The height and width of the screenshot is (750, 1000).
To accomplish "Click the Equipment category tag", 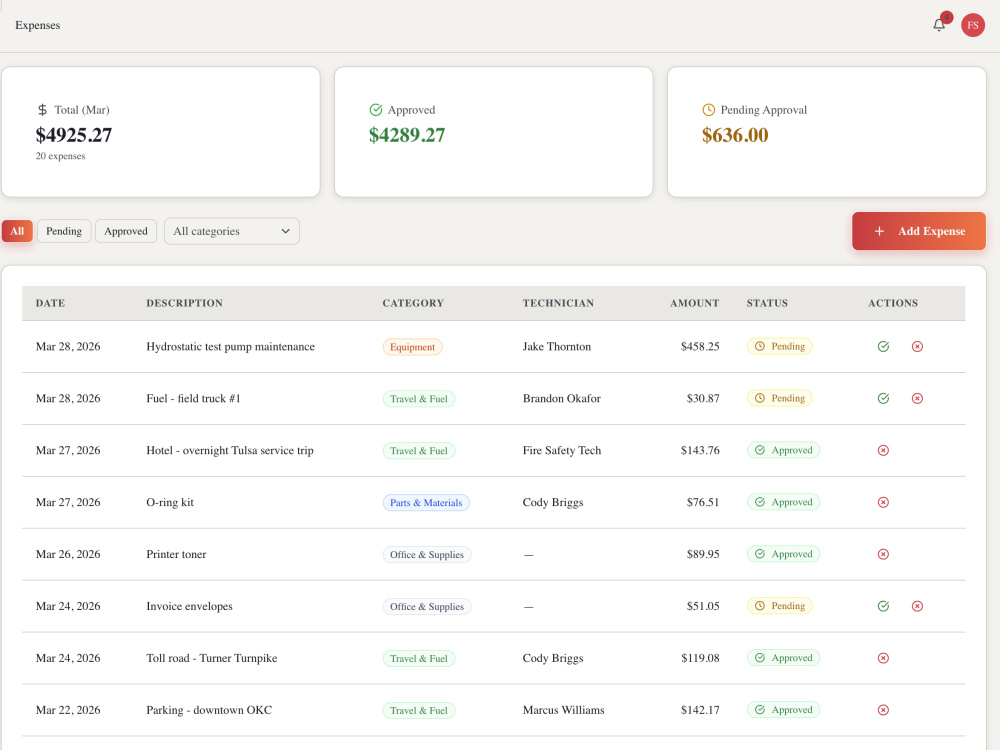I will pyautogui.click(x=412, y=347).
